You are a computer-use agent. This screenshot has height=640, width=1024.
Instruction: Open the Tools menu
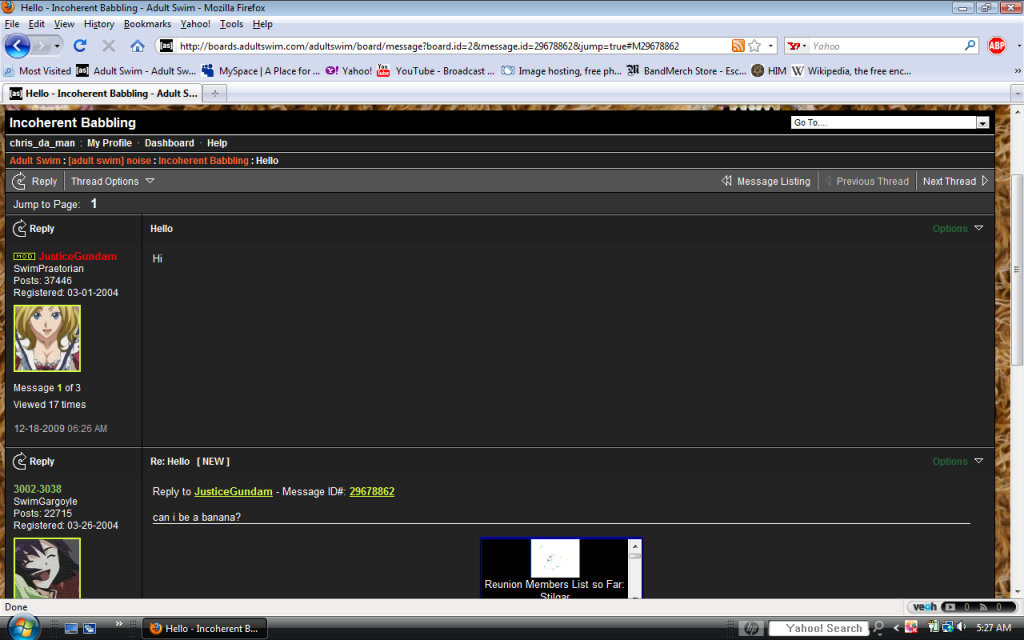(231, 24)
